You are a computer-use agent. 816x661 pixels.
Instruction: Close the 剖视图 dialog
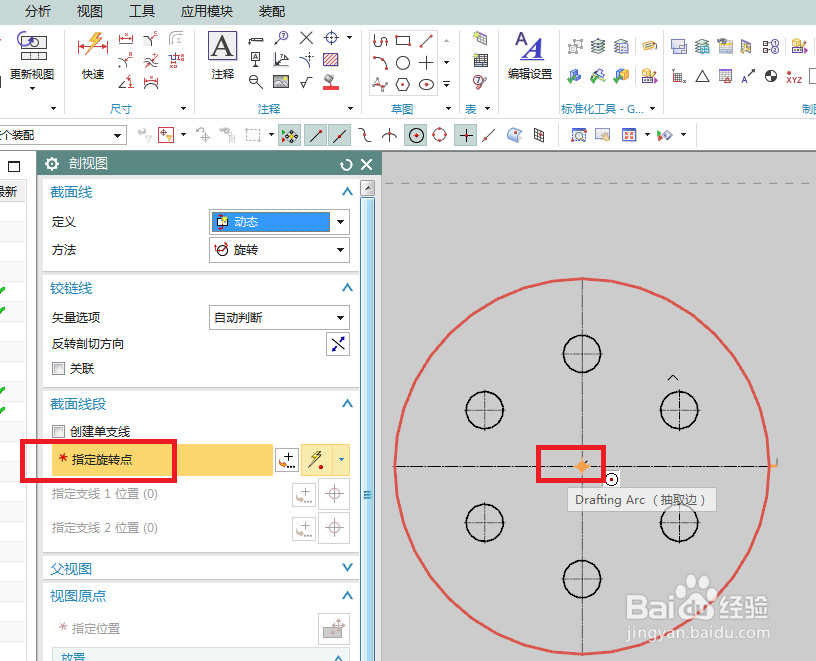(367, 164)
